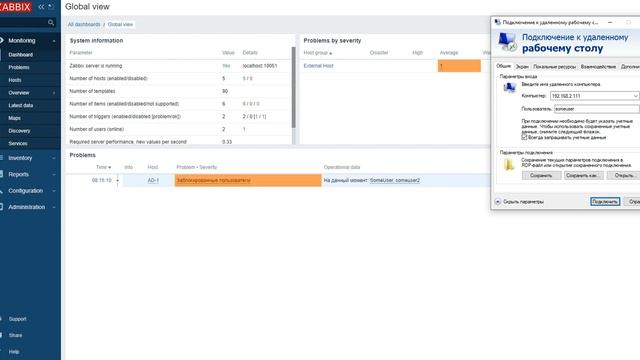
Task: Expand the Inventory menu section
Action: [54, 158]
